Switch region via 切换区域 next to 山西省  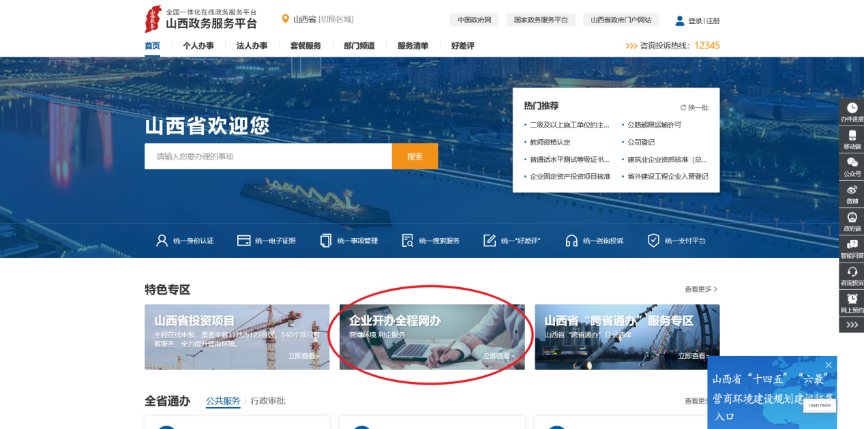tap(336, 19)
